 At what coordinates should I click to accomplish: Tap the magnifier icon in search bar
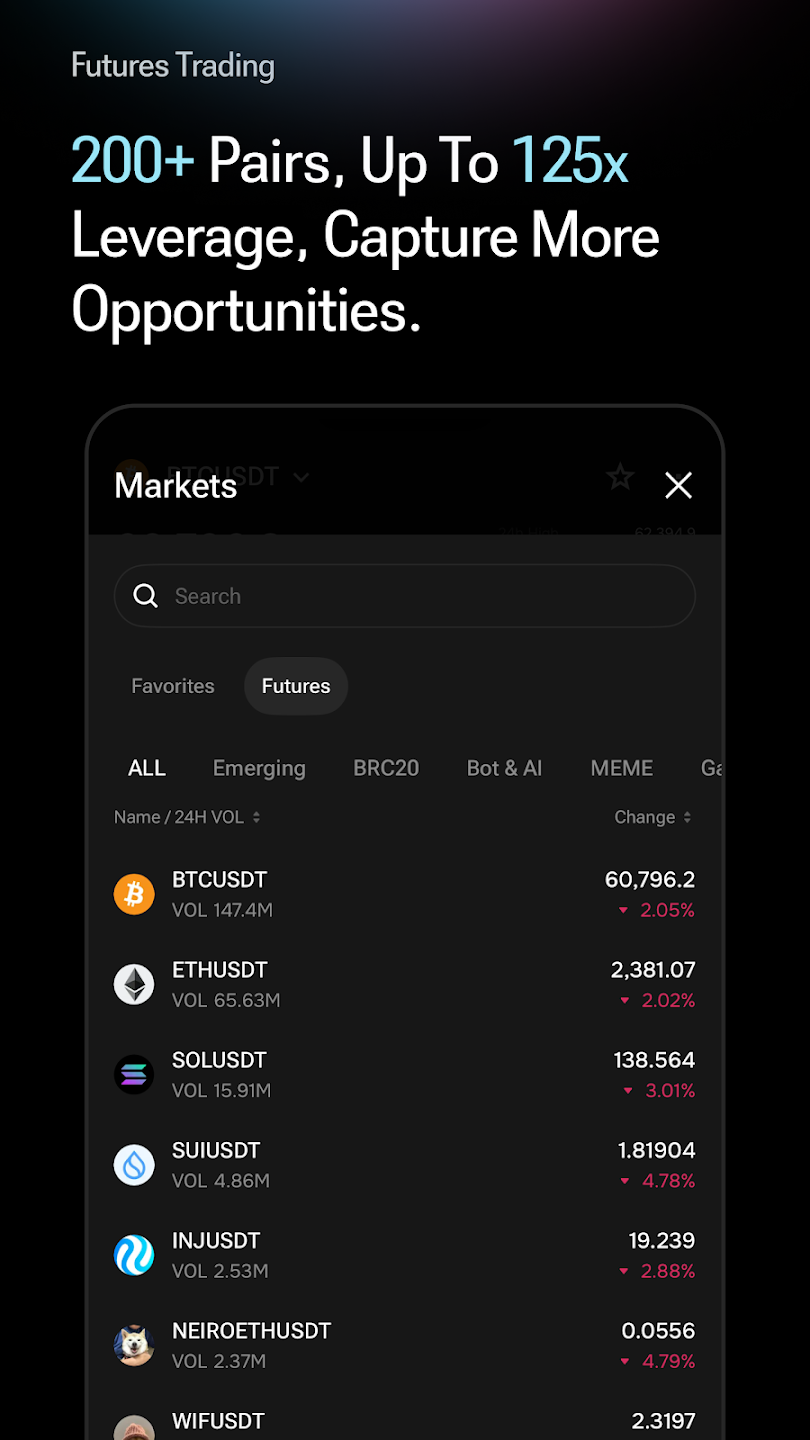[x=146, y=596]
